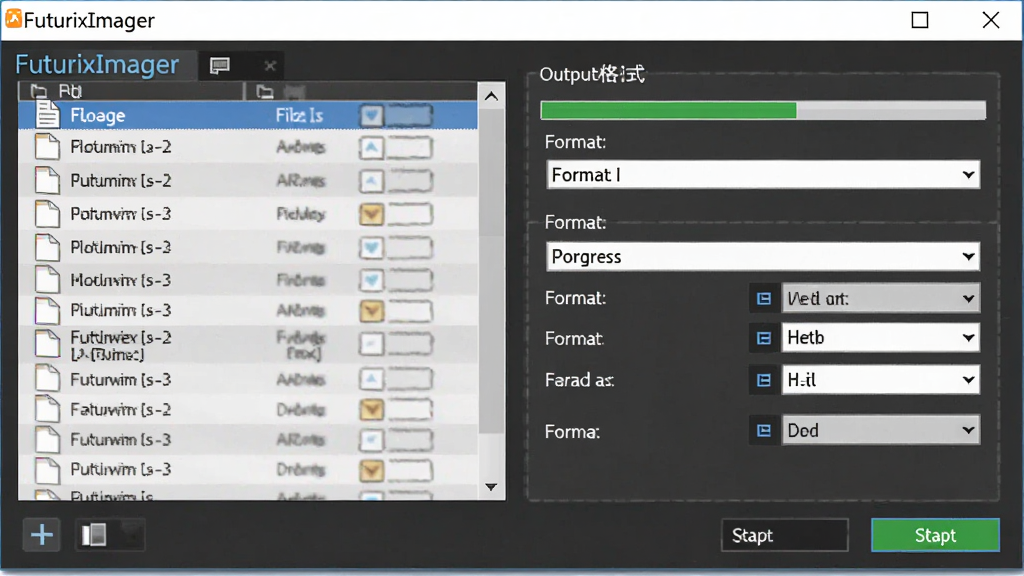Click the blue icon beside the Dod dropdown
The height and width of the screenshot is (576, 1024).
point(763,431)
